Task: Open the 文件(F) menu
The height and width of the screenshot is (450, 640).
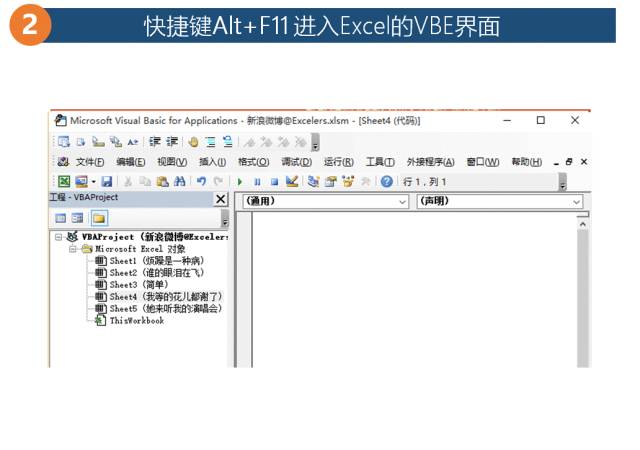Action: tap(90, 162)
